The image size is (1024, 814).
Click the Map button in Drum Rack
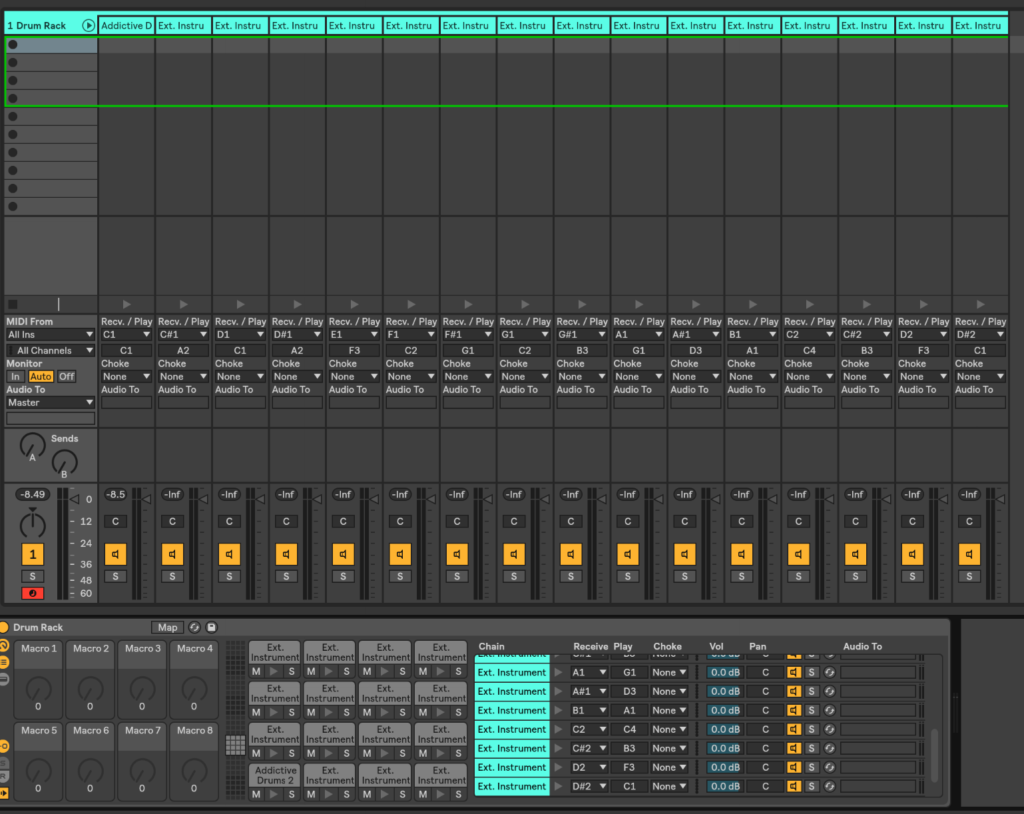click(167, 627)
